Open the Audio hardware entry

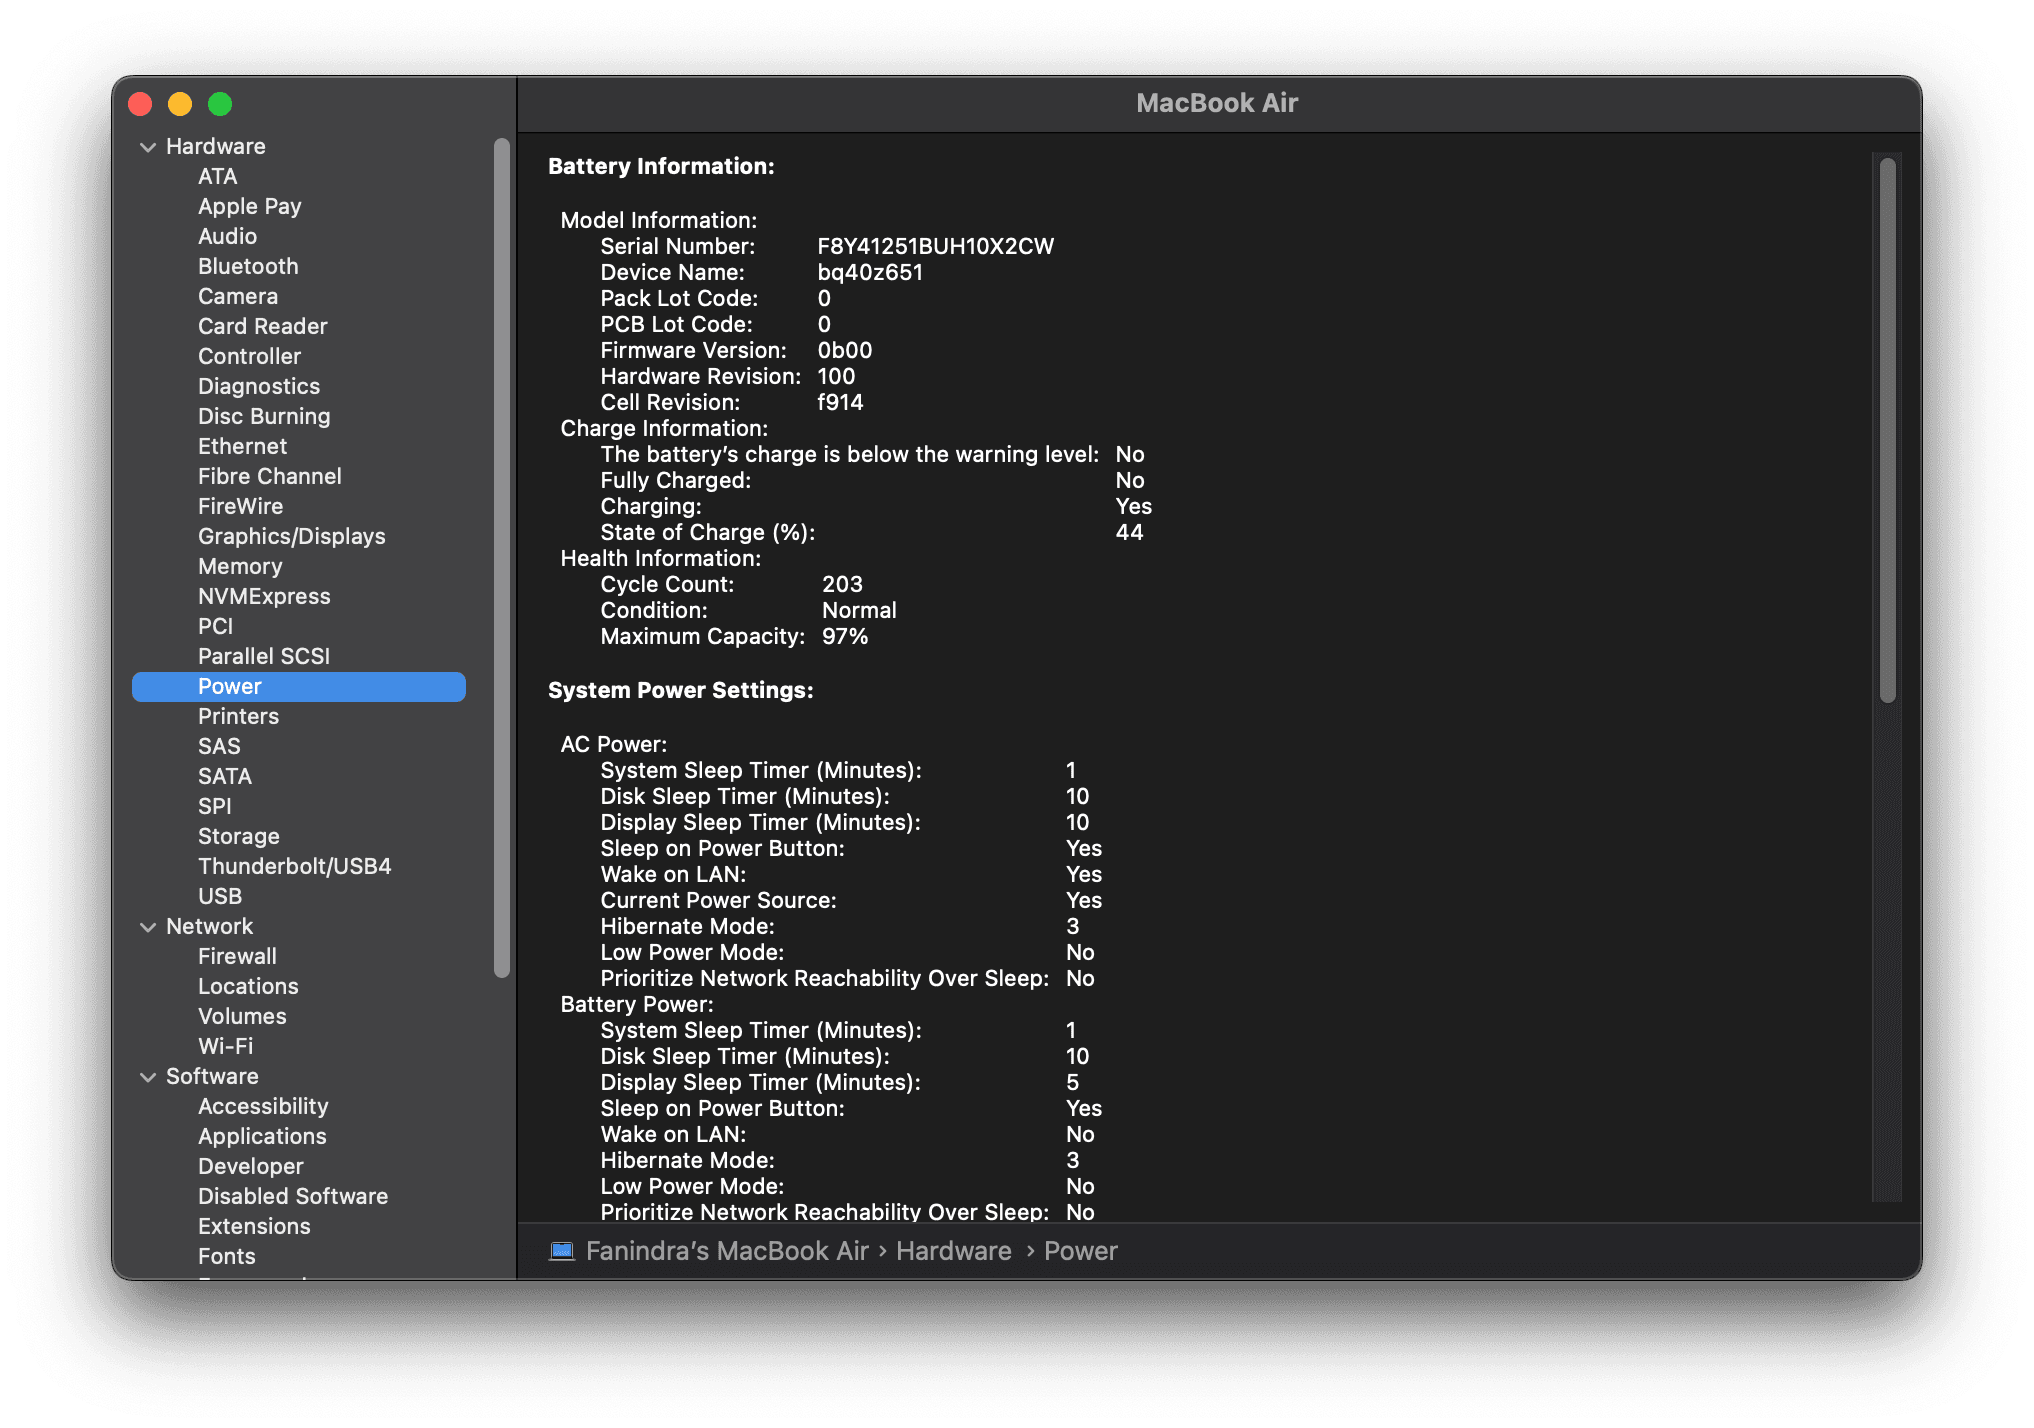point(227,236)
